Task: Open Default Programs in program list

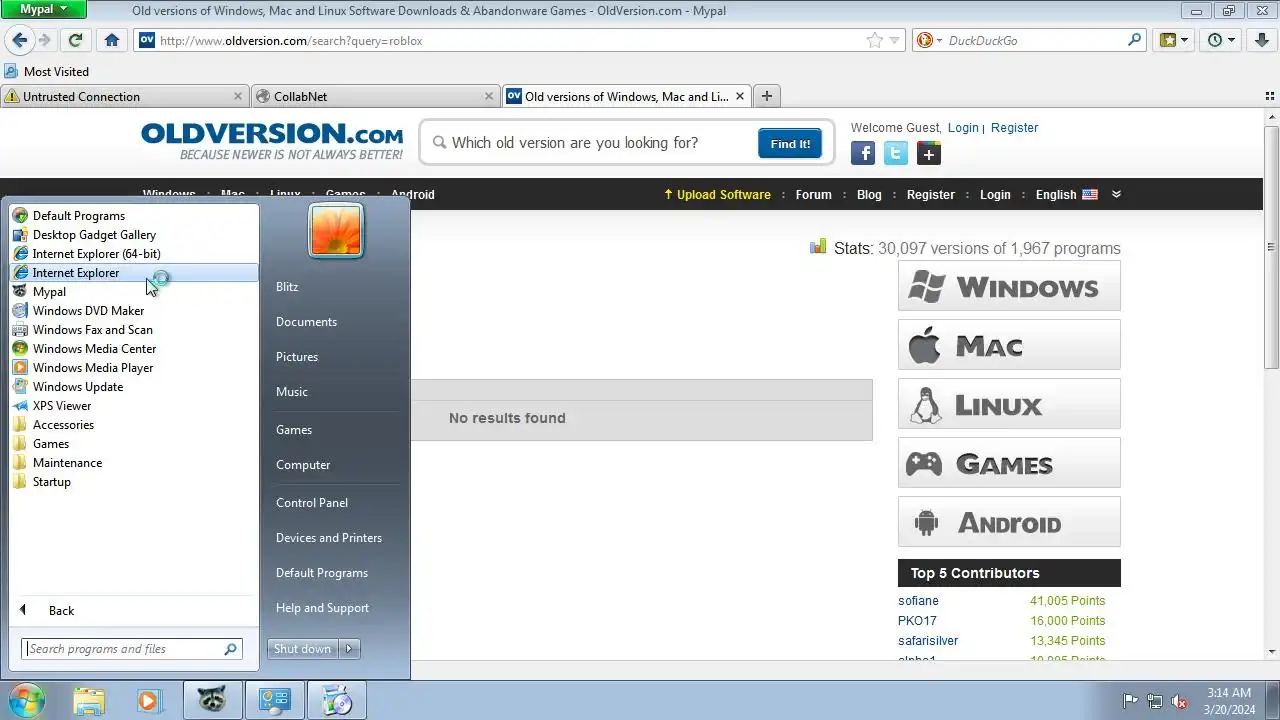Action: (x=134, y=216)
